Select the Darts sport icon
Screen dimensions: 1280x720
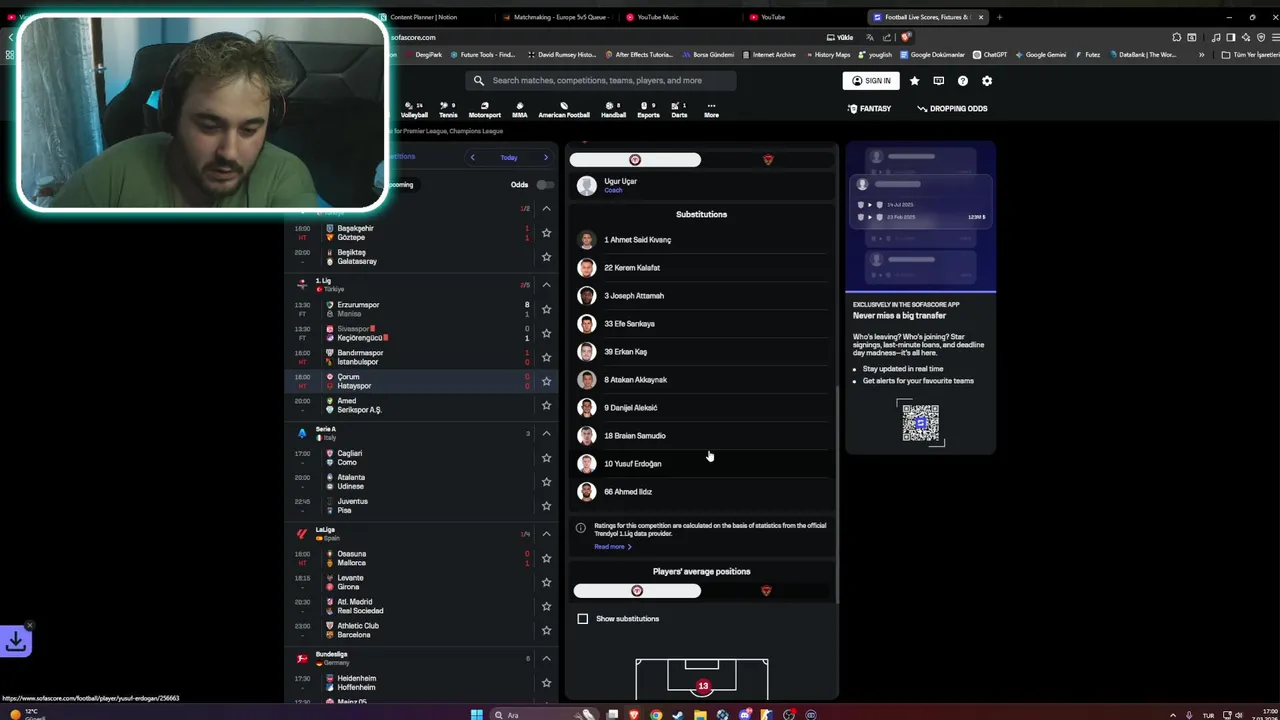click(679, 110)
